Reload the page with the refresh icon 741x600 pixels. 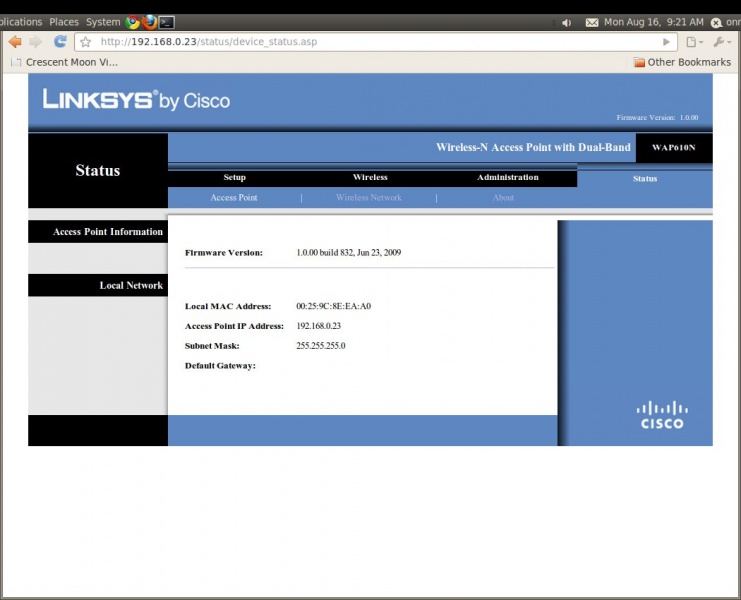(60, 42)
